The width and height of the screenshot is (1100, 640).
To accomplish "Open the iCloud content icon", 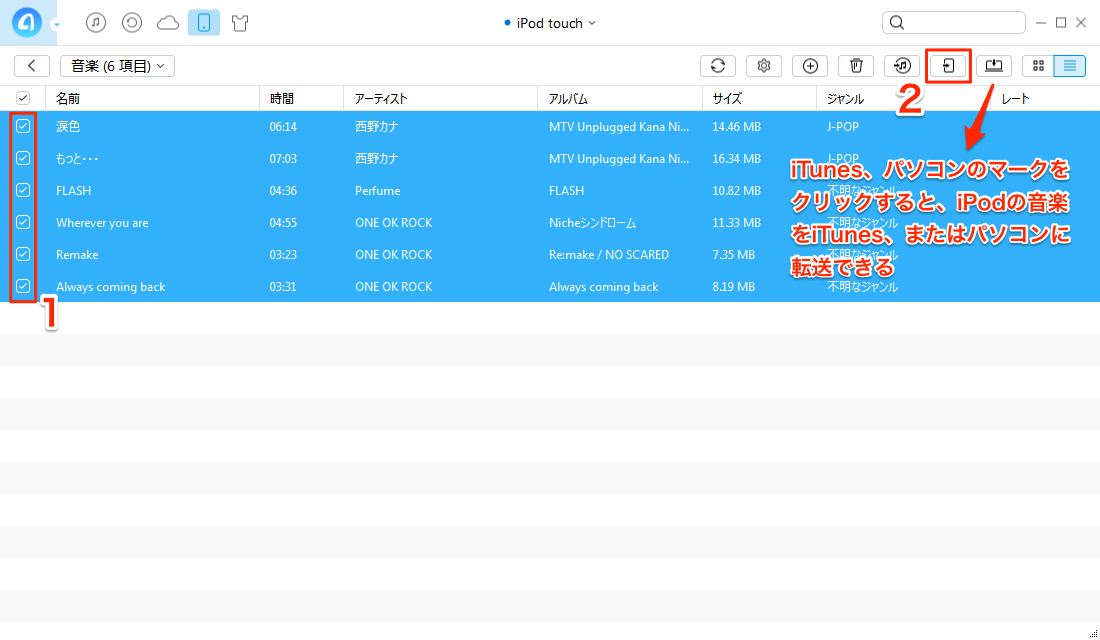I will [168, 23].
